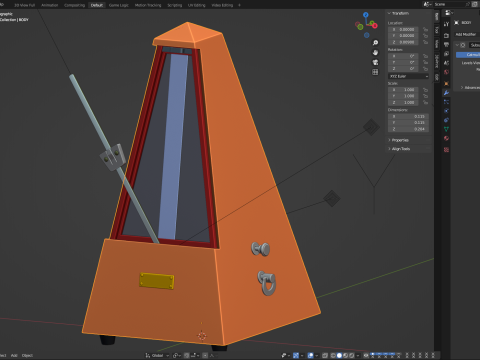
Task: Click the Dimensions Z value field
Action: tap(408, 129)
